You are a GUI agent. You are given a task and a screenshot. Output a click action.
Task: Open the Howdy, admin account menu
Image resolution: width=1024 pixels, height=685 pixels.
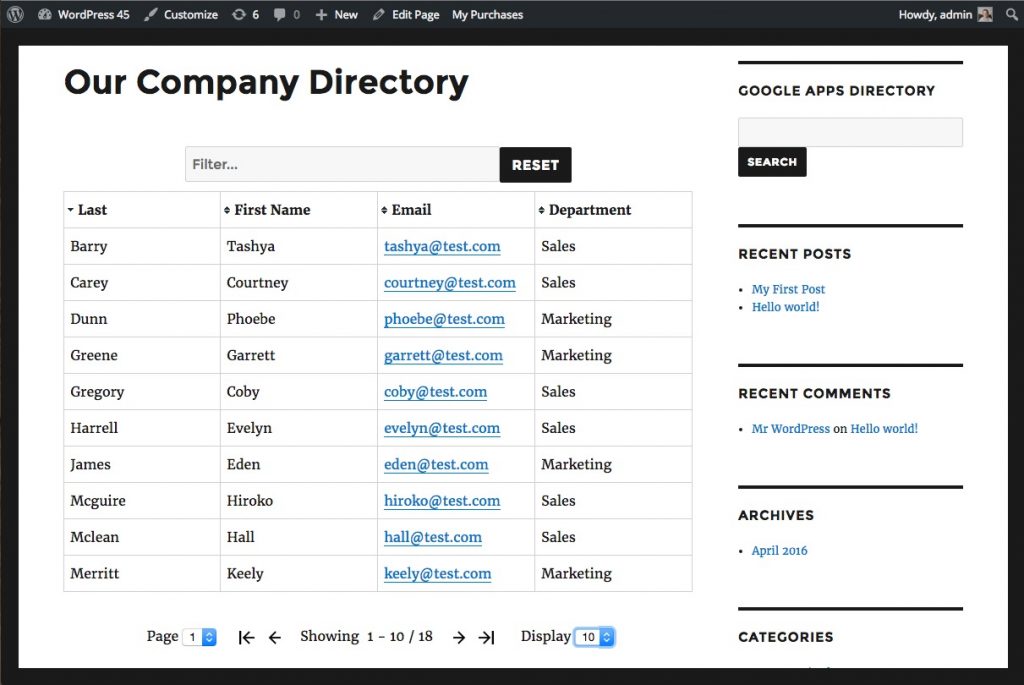click(x=945, y=14)
